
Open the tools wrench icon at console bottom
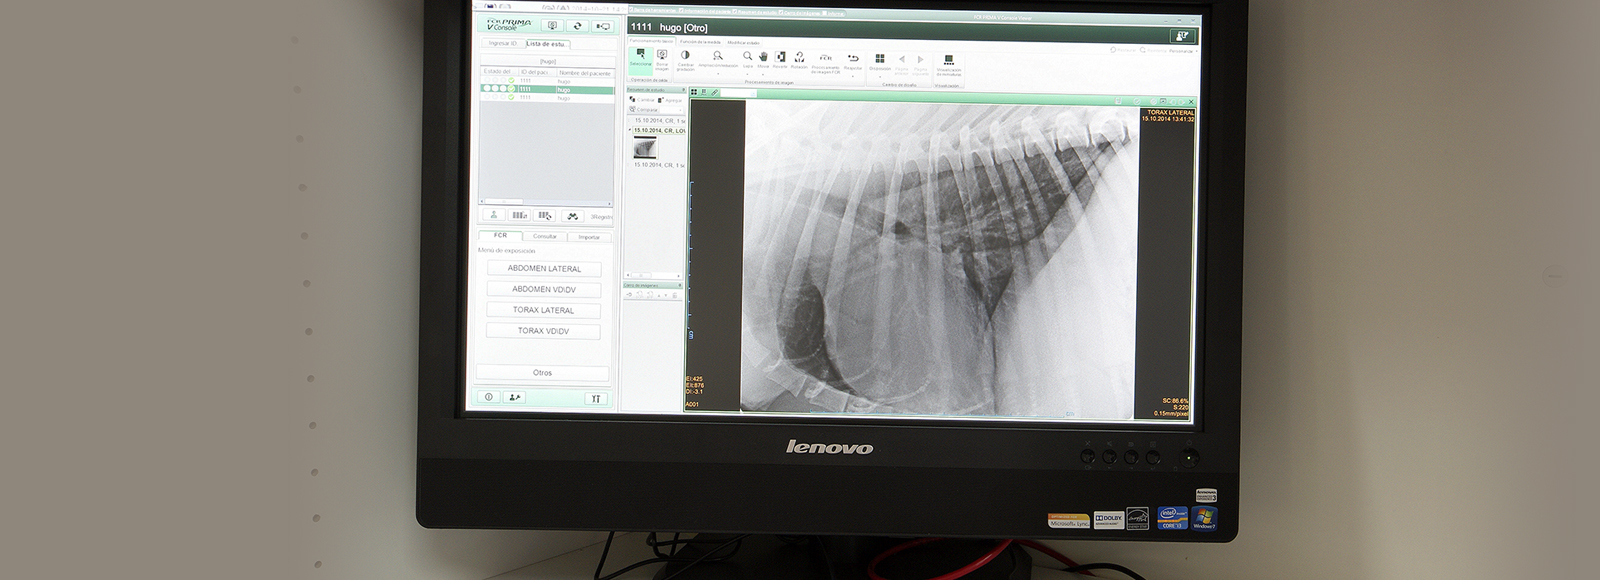(596, 398)
